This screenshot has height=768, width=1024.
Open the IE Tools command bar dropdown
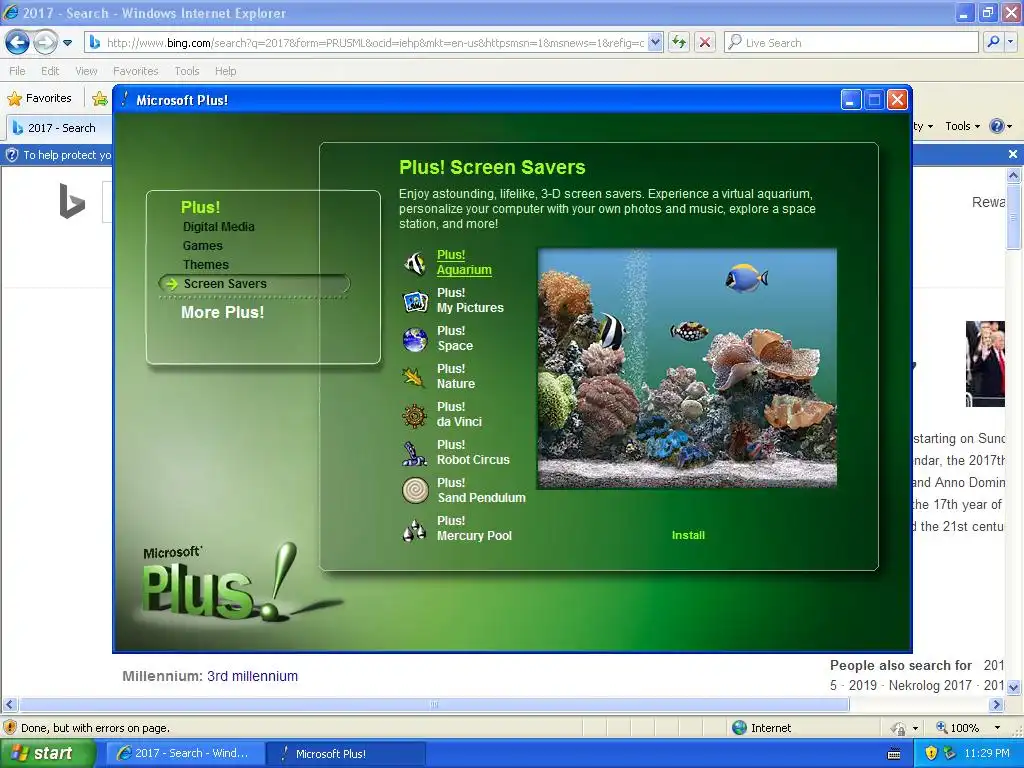tap(963, 126)
